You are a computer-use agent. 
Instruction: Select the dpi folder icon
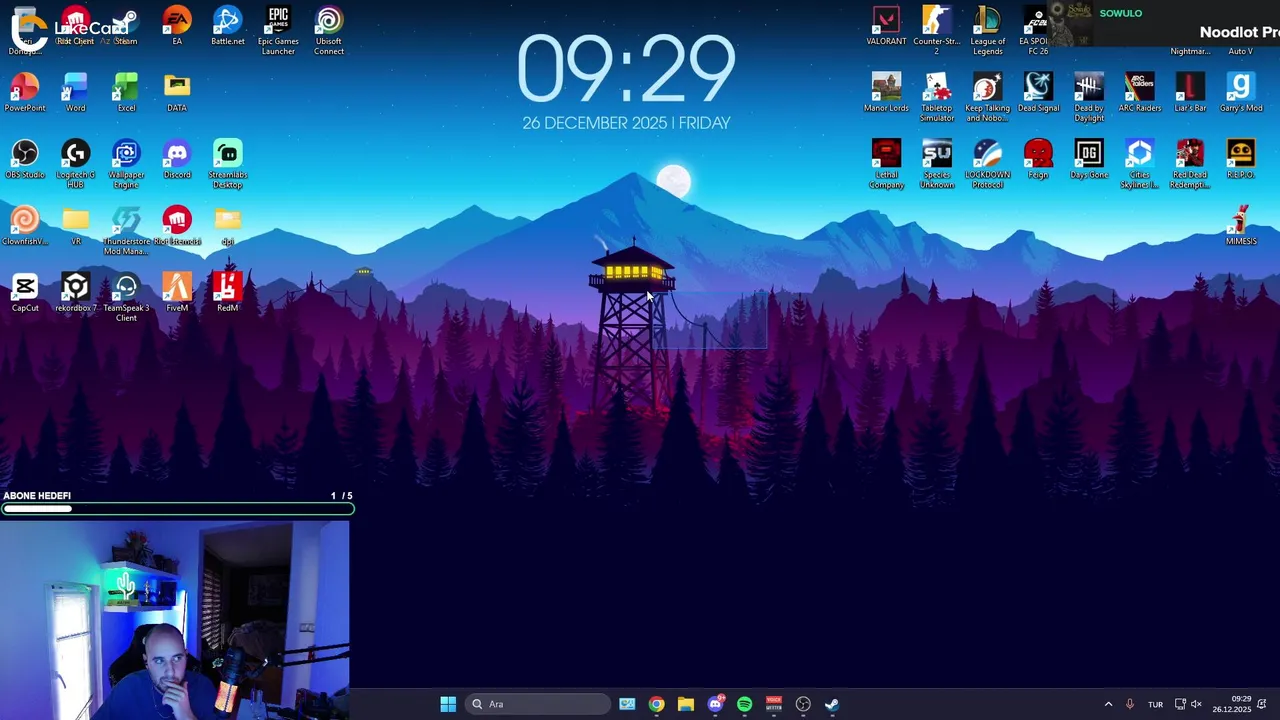pyautogui.click(x=227, y=226)
